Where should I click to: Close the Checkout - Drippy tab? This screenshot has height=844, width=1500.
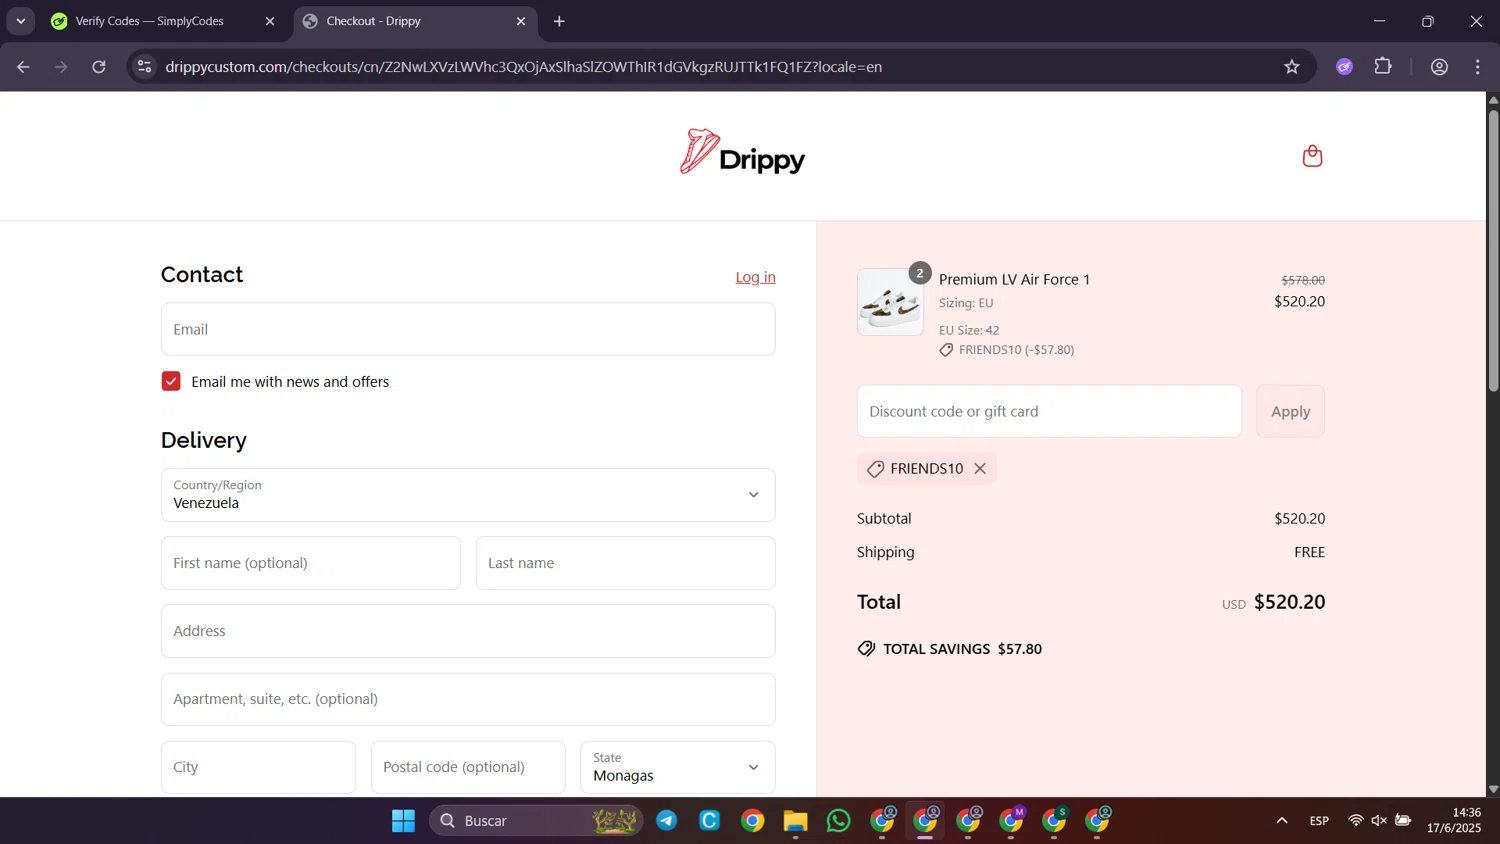[520, 21]
